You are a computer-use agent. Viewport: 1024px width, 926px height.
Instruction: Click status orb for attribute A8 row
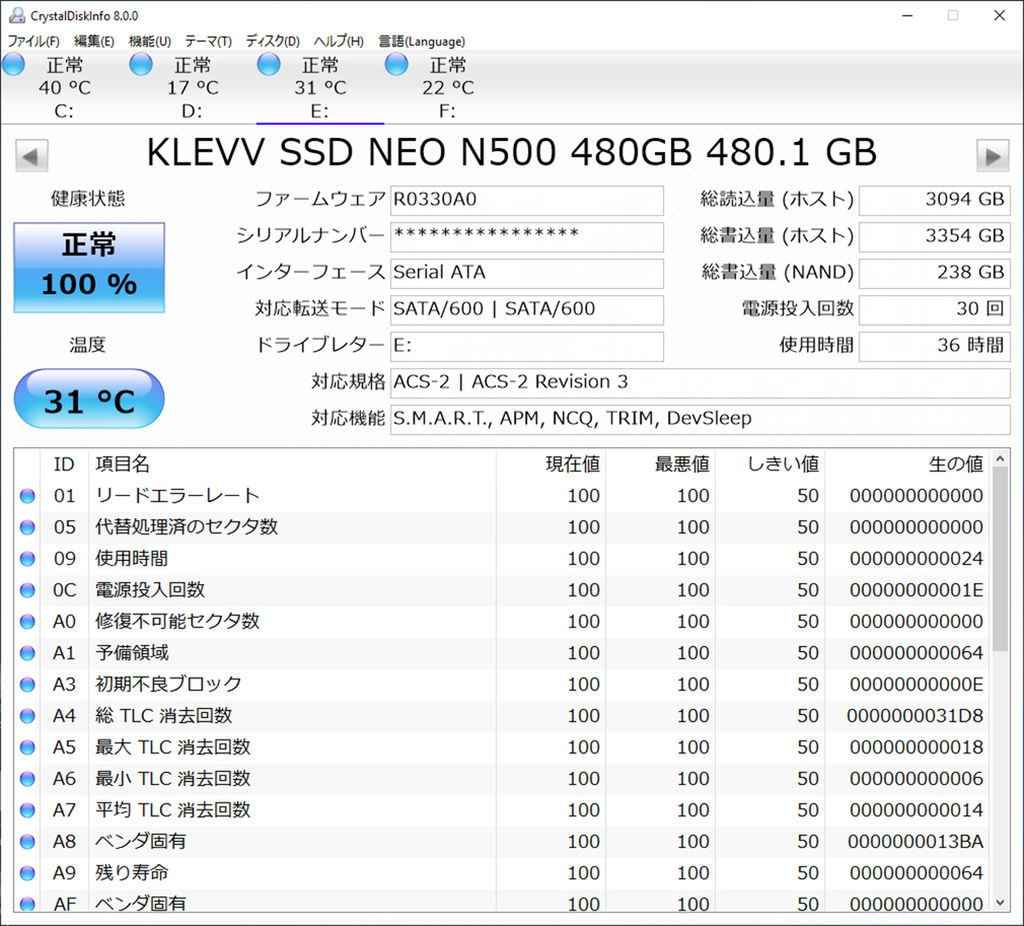[x=27, y=842]
